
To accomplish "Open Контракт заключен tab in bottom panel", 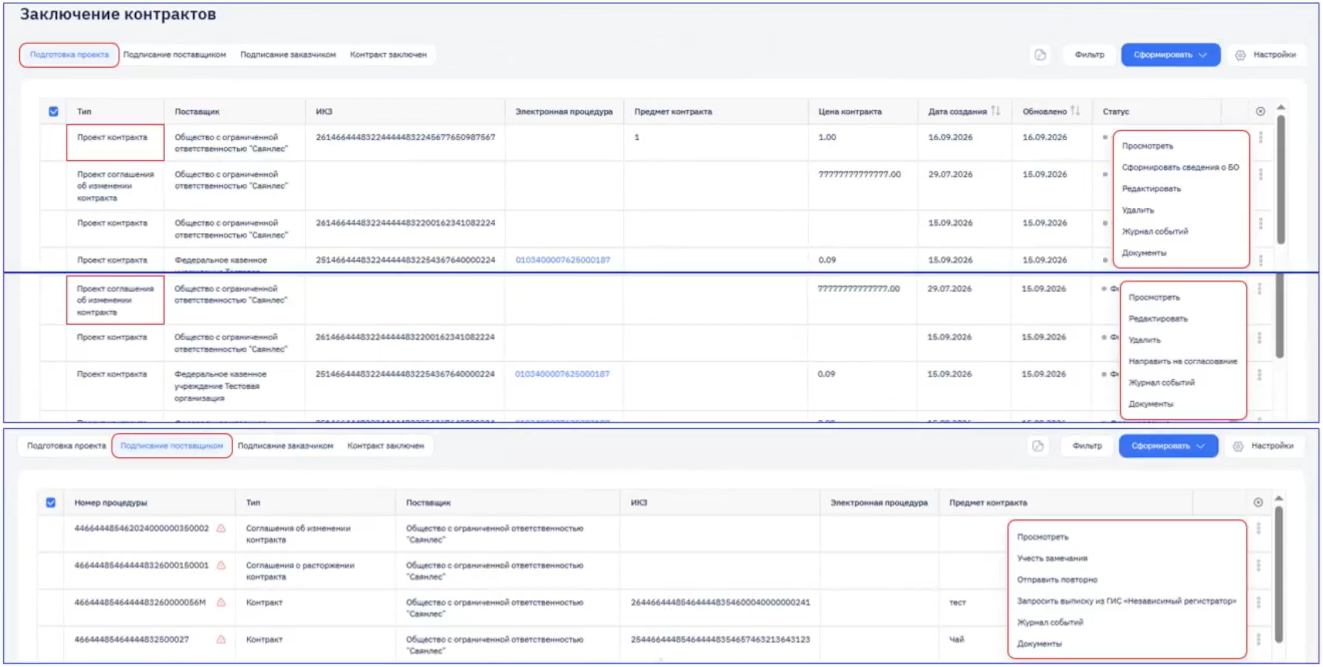I will coord(386,446).
